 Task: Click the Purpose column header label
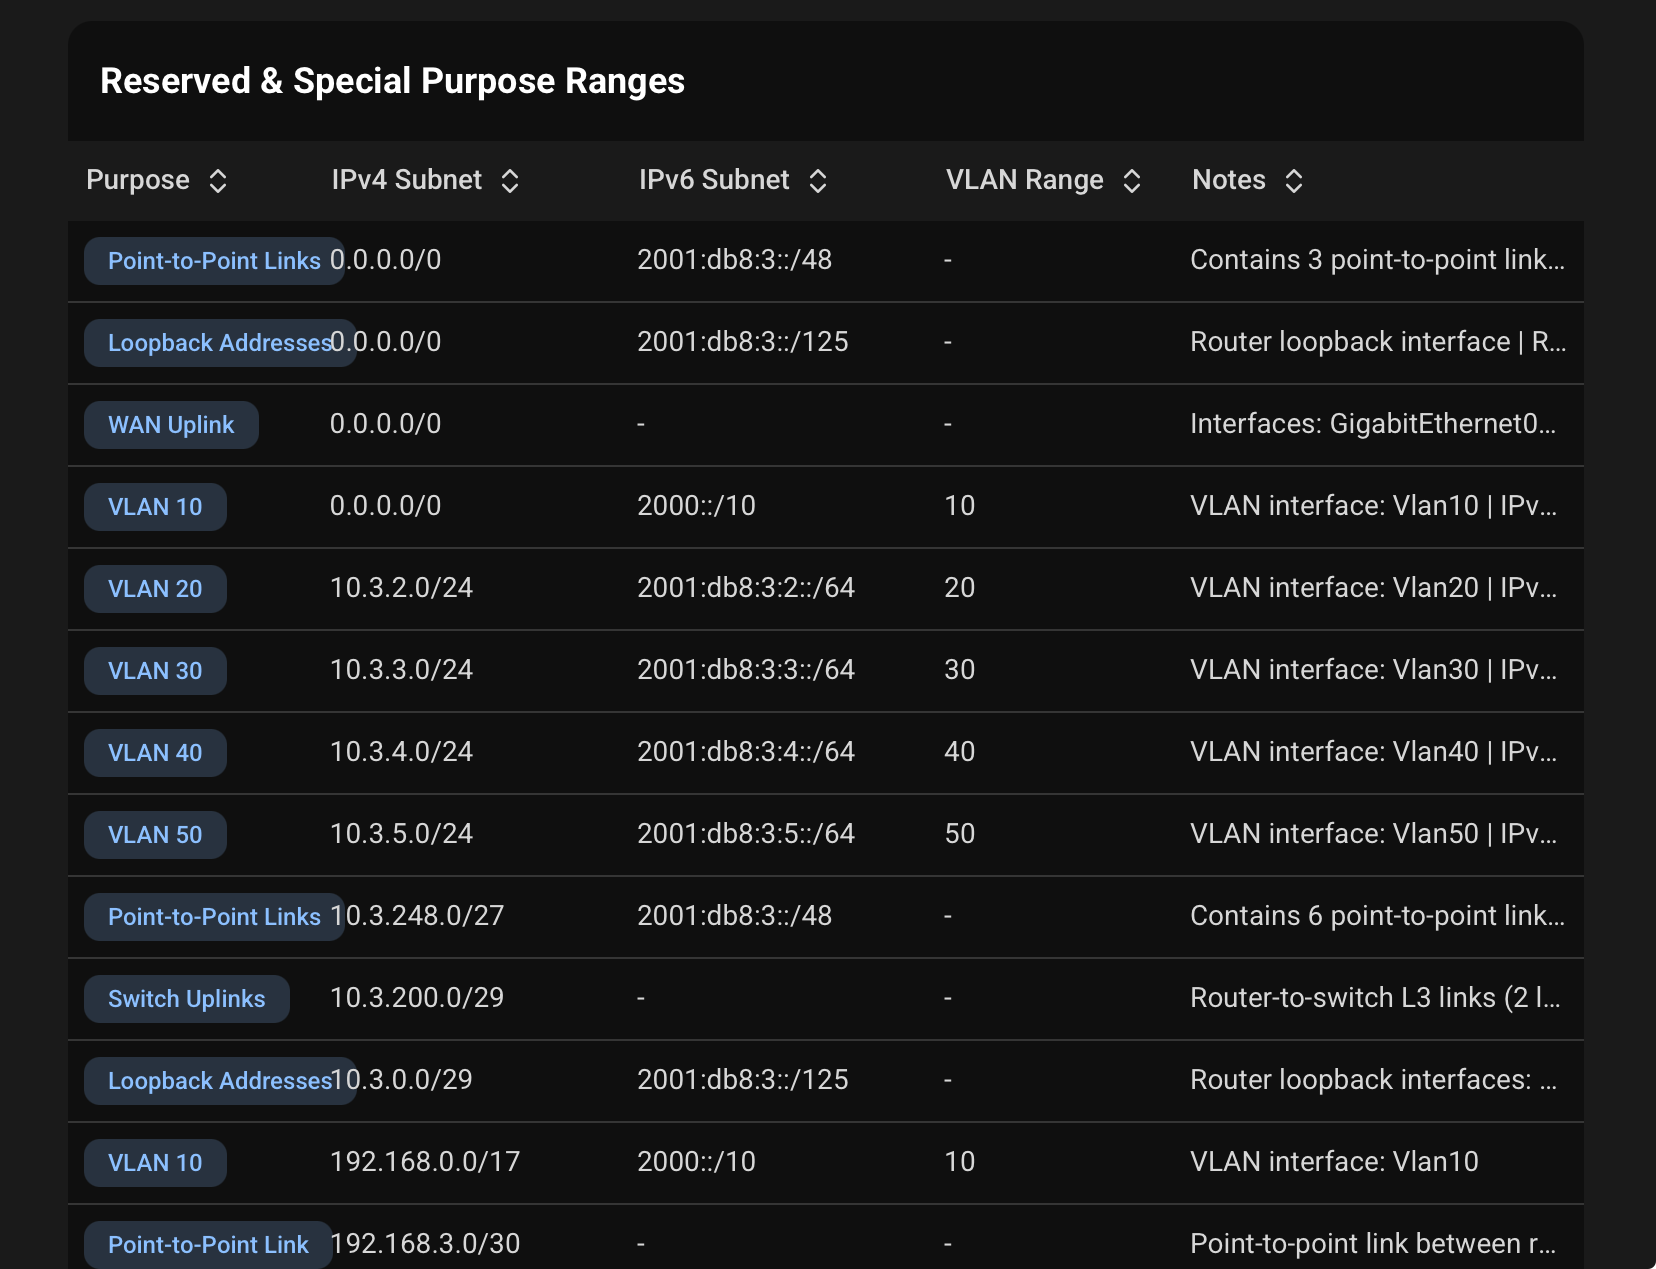(138, 180)
